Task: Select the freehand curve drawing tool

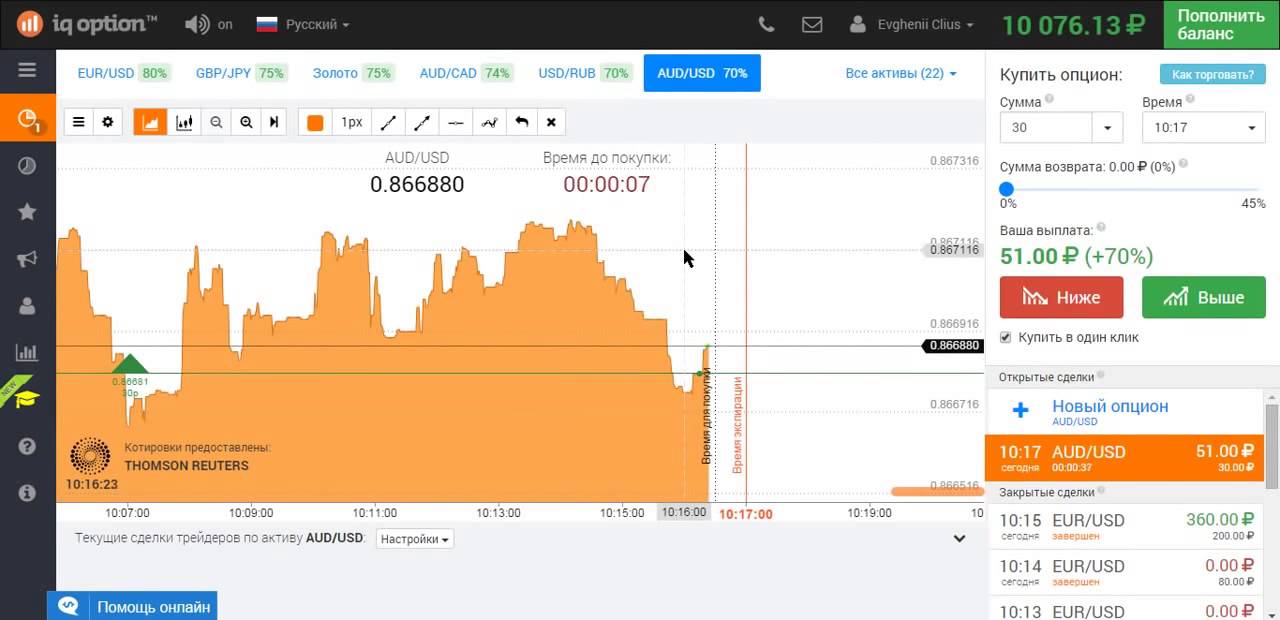Action: coord(489,122)
